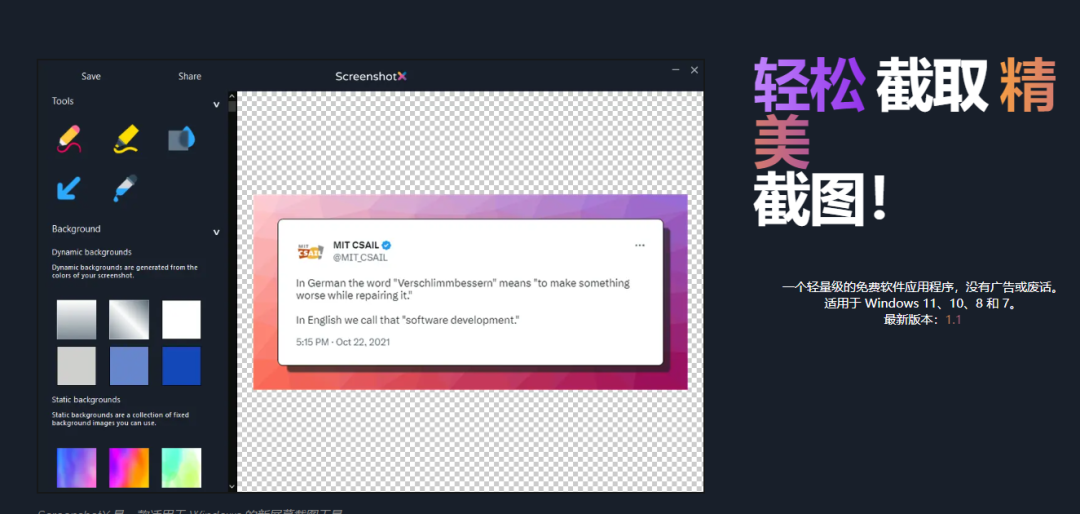Click the blue verified badge
This screenshot has width=1080, height=514.
point(387,245)
